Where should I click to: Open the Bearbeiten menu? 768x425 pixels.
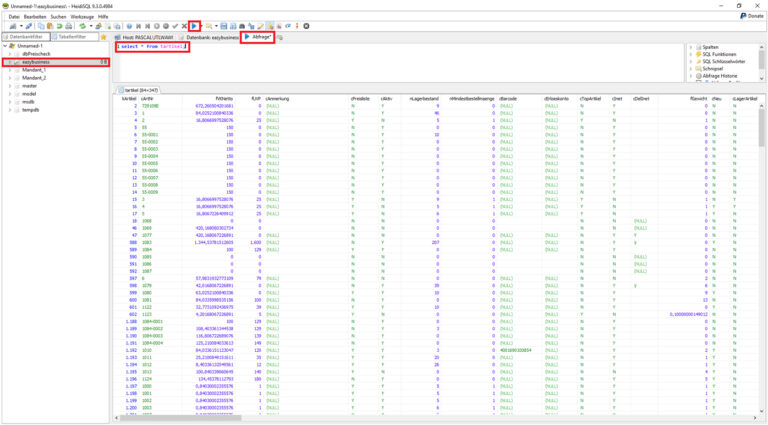click(34, 16)
